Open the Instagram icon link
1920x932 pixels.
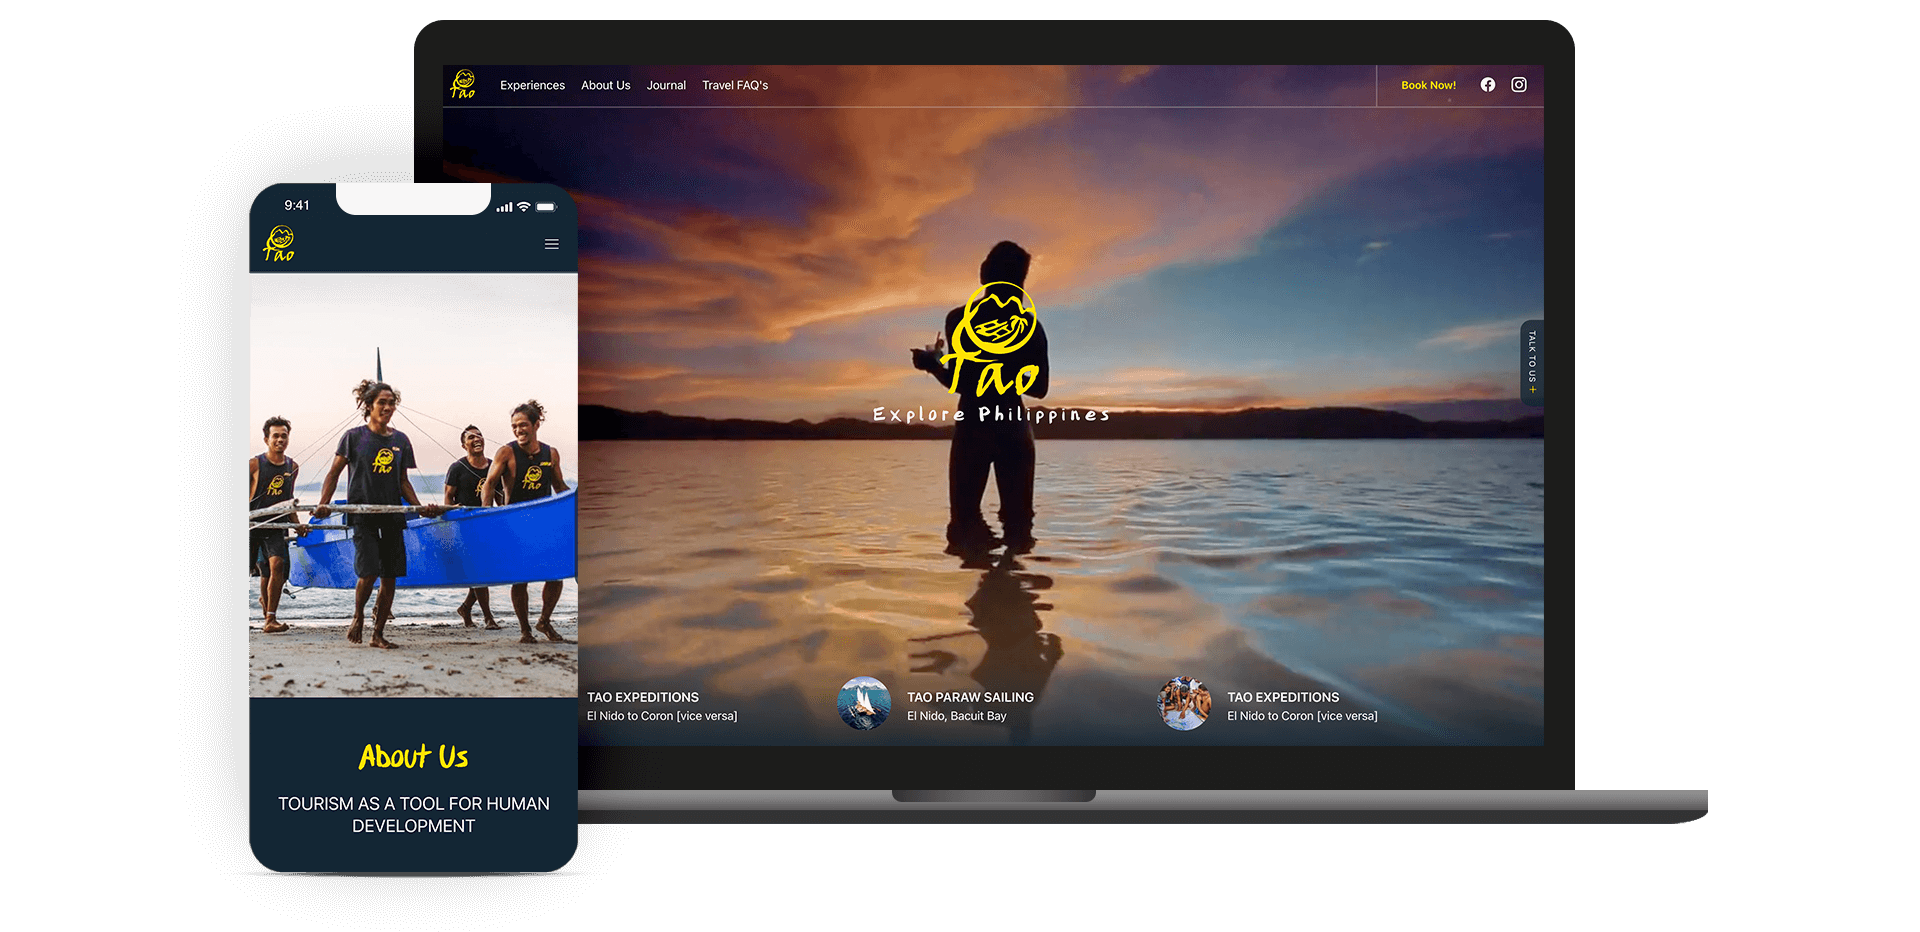(x=1519, y=85)
